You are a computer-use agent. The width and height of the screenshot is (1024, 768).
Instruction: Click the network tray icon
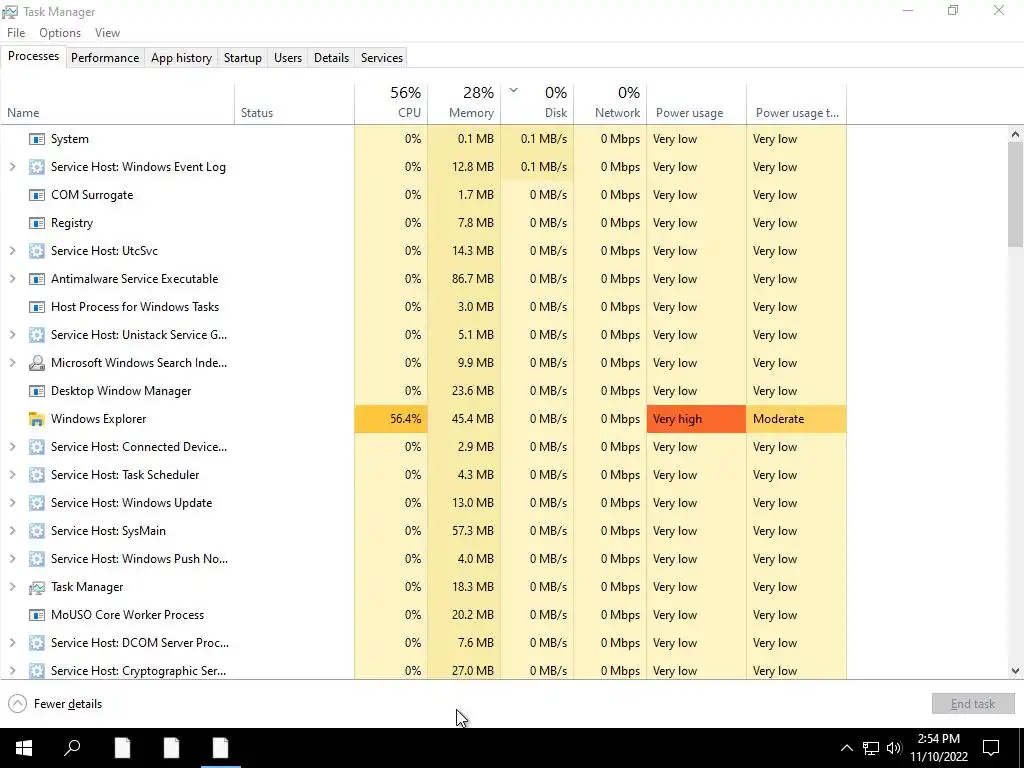(x=871, y=748)
